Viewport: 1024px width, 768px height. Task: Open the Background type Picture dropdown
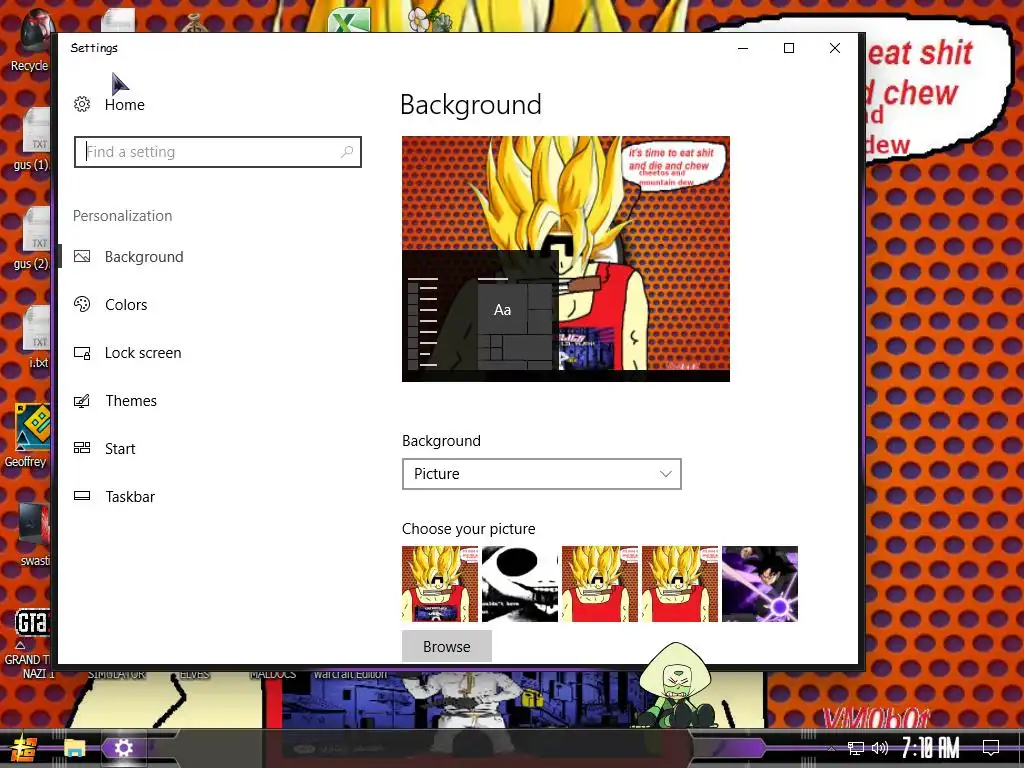[541, 474]
